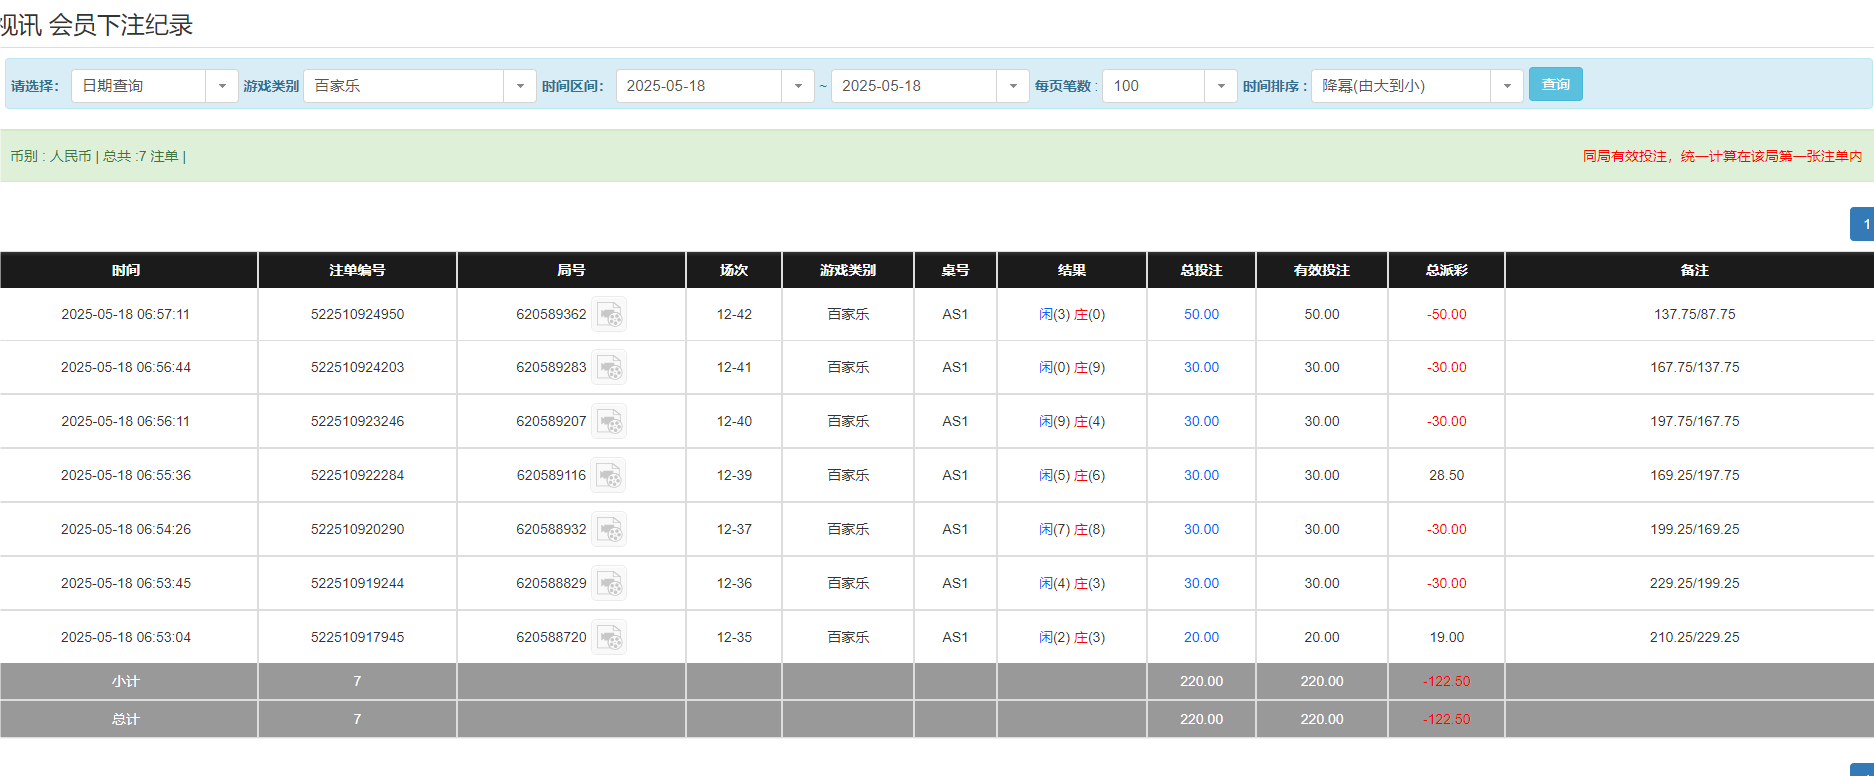1874x776 pixels.
Task: Expand the per-page count 100 dropdown
Action: [1220, 86]
